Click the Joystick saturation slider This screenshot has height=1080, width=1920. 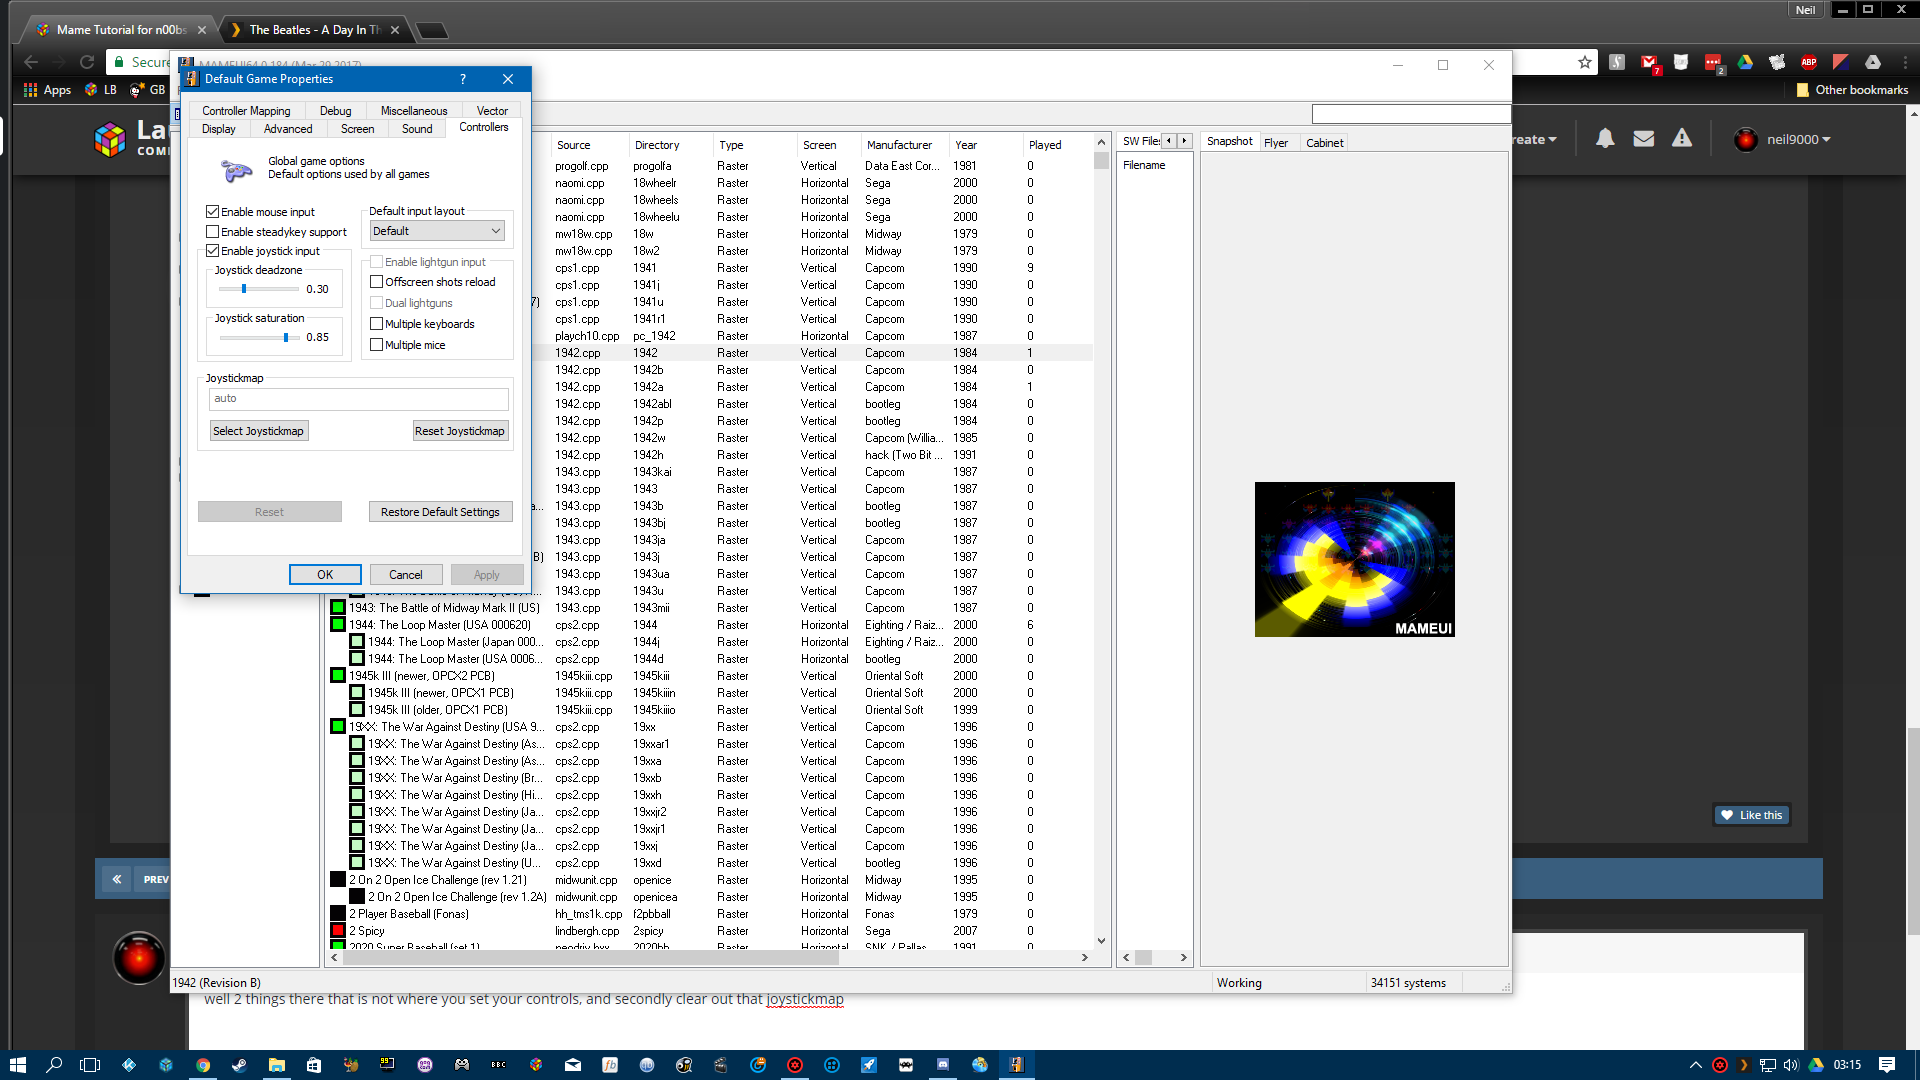258,338
